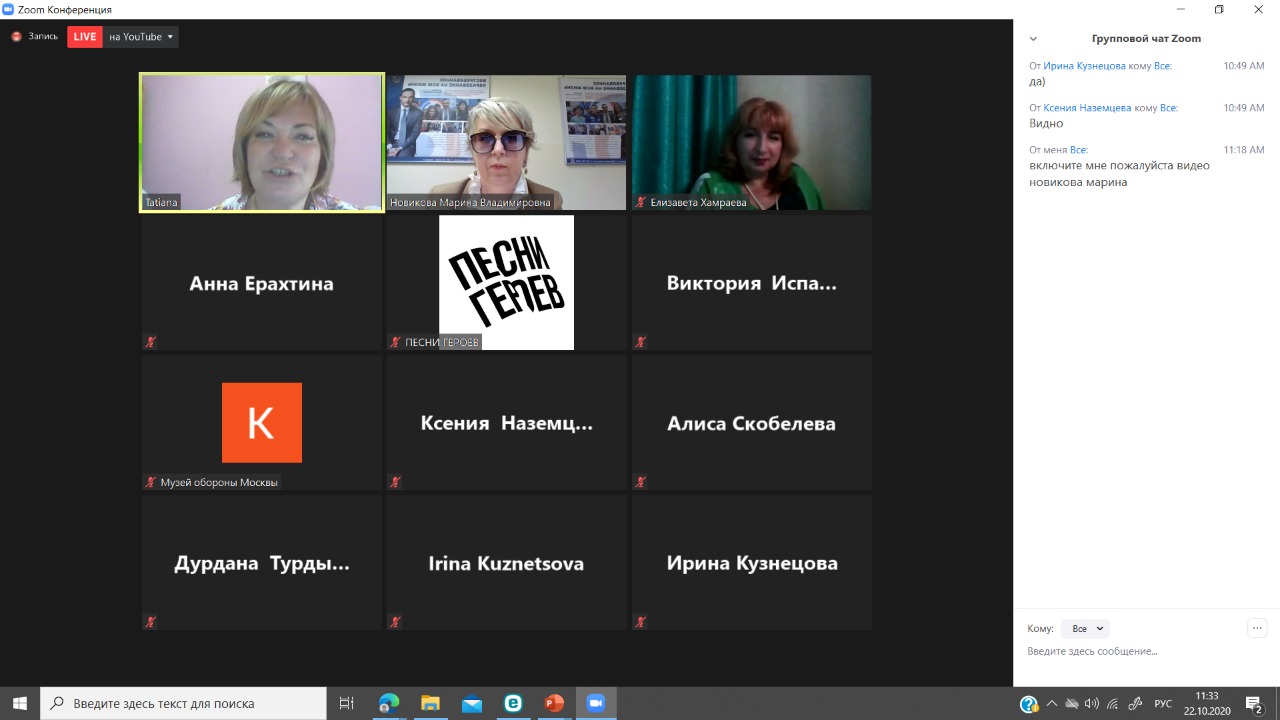This screenshot has width=1280, height=720.
Task: Click the Zoom icon in the taskbar
Action: 596,703
